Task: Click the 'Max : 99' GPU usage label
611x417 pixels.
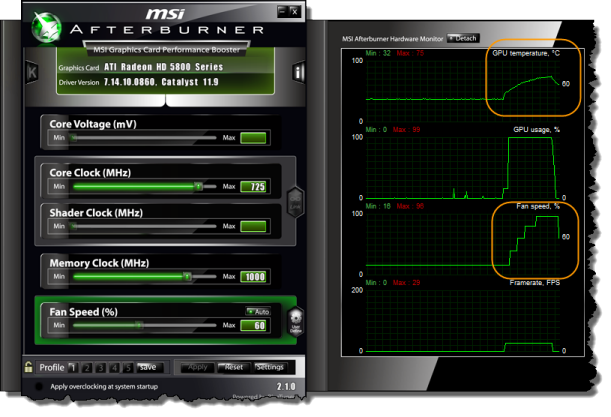Action: pos(406,129)
